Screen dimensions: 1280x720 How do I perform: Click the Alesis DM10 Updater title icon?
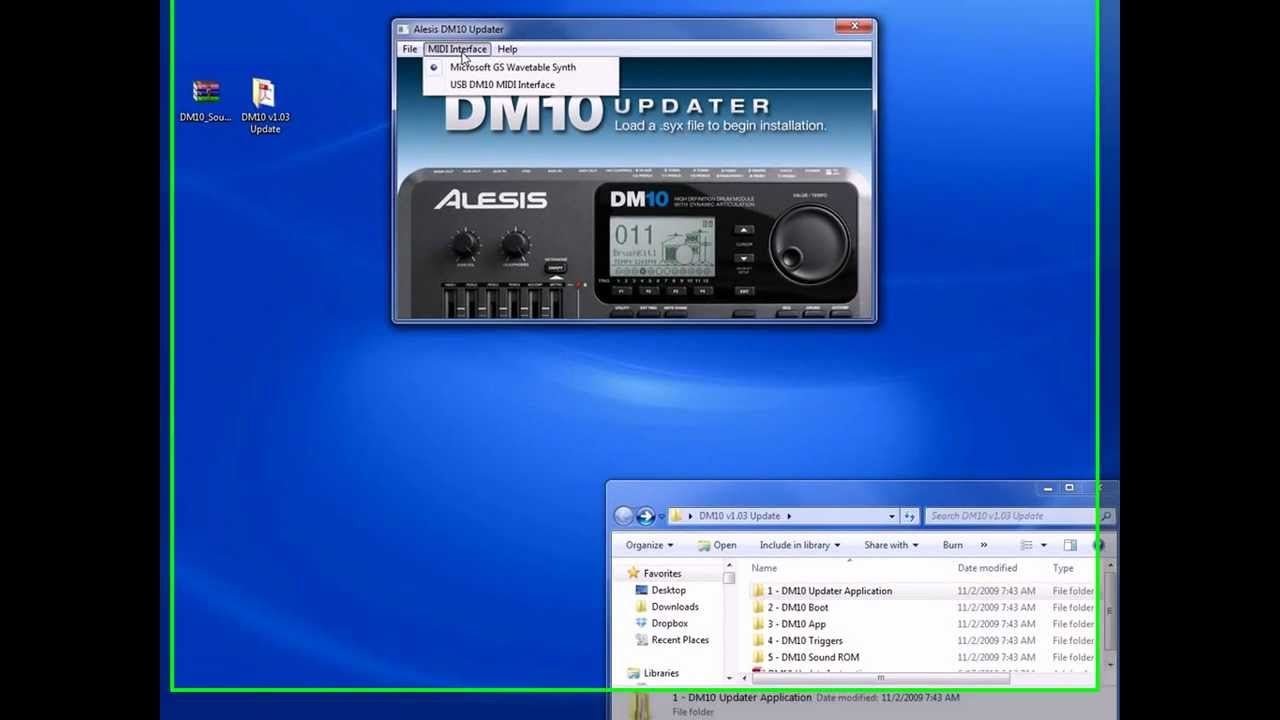pos(402,29)
